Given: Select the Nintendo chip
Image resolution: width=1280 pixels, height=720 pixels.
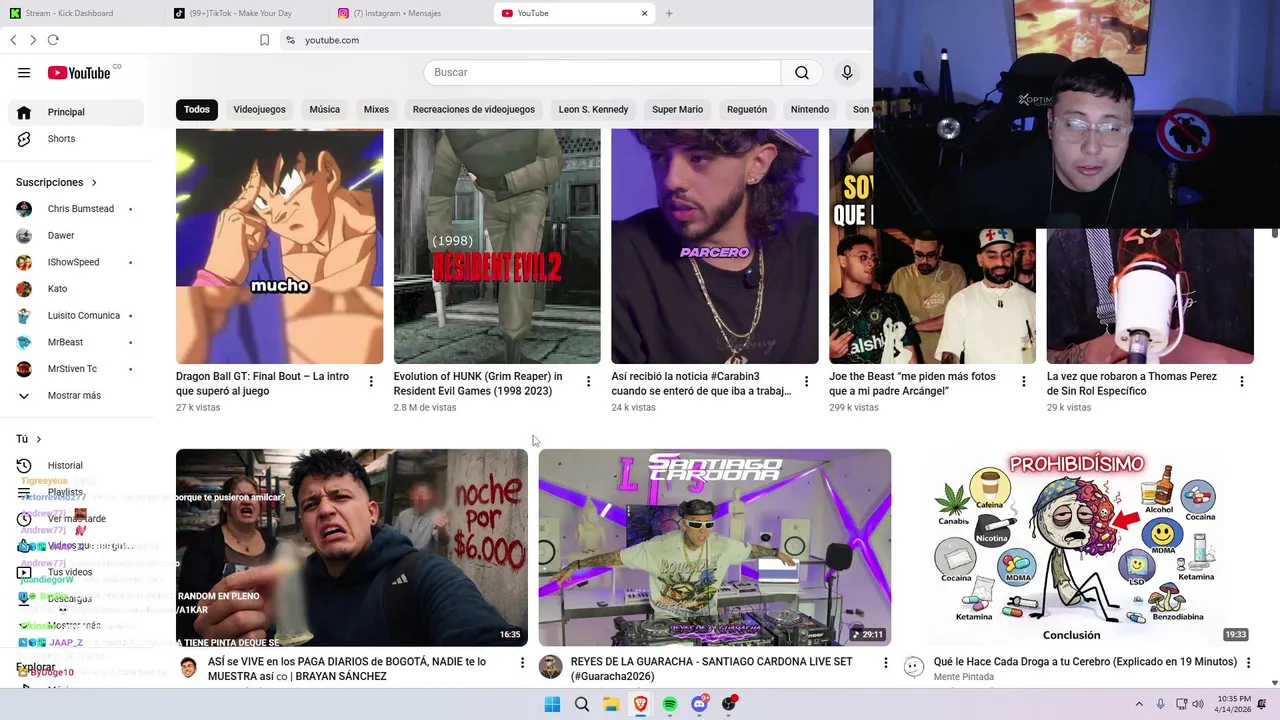Looking at the screenshot, I should [x=810, y=109].
